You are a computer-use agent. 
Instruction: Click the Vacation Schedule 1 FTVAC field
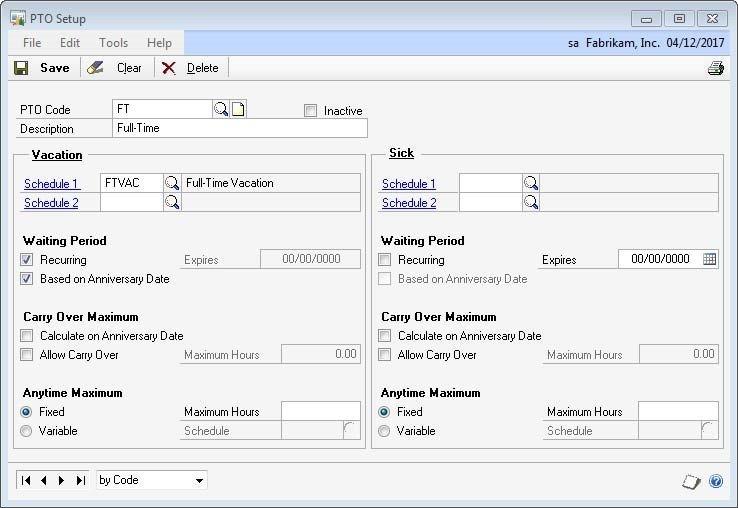(x=132, y=183)
